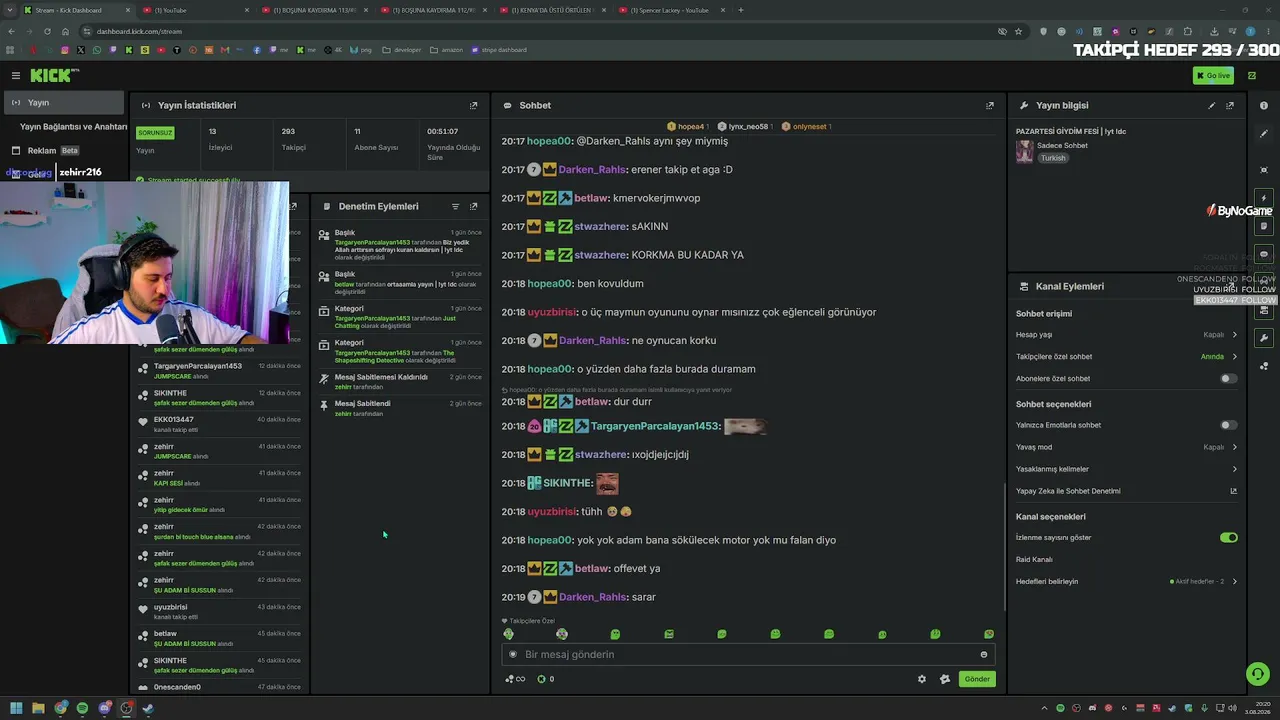Open the browser tab search dropdown
The height and width of the screenshot is (720, 1280).
[x=10, y=10]
